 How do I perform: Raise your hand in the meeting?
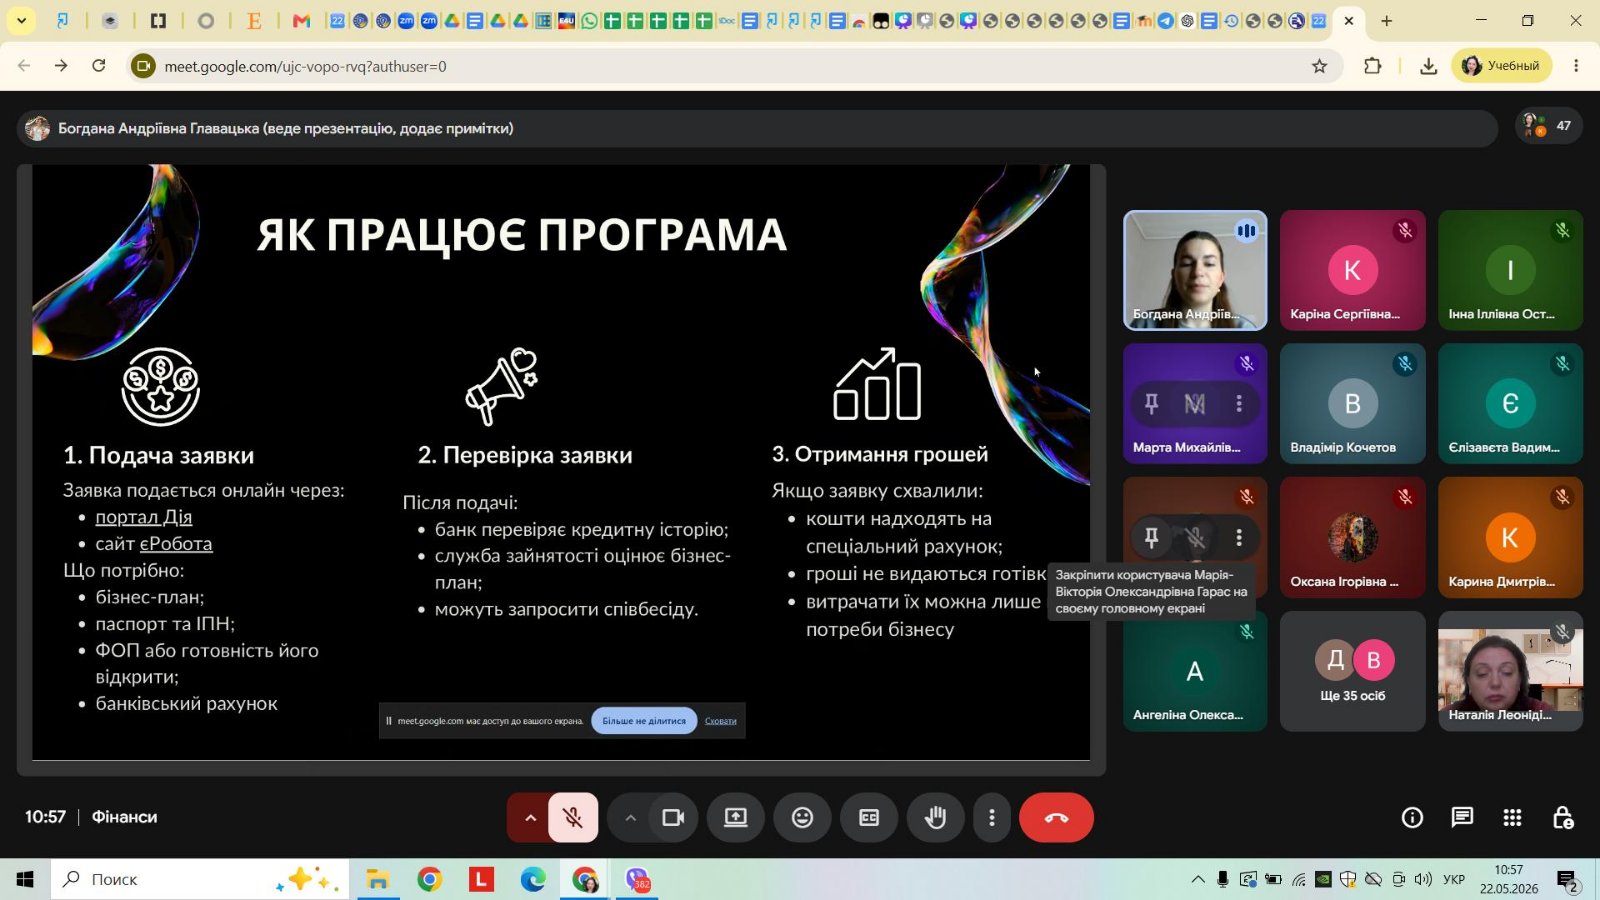[x=935, y=818]
